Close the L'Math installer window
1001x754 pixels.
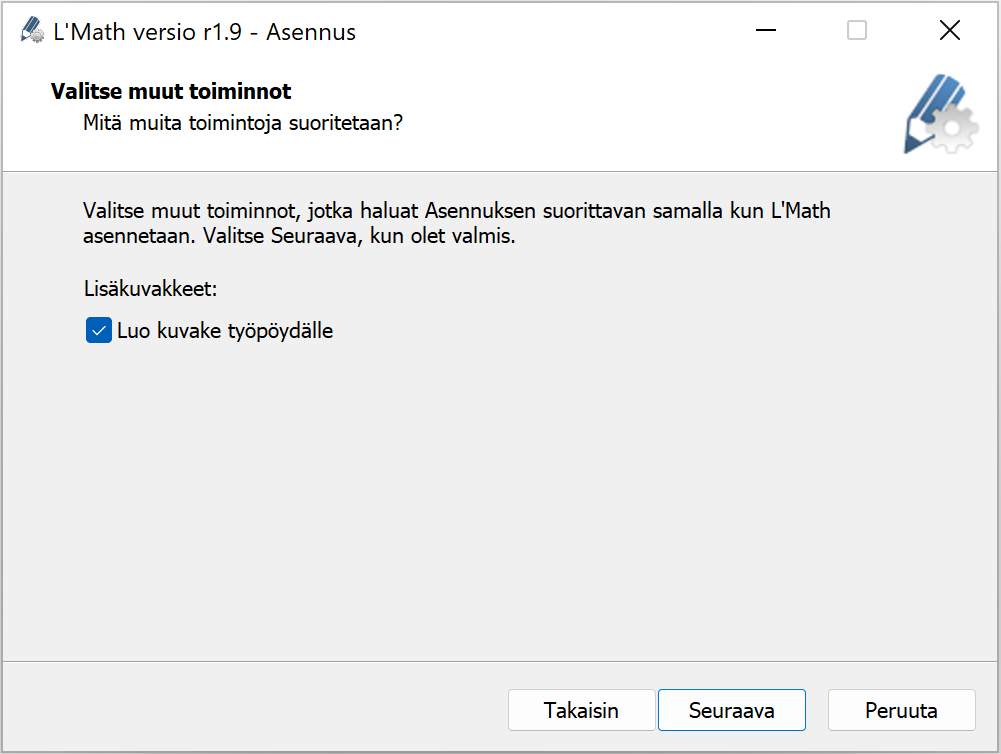(949, 31)
